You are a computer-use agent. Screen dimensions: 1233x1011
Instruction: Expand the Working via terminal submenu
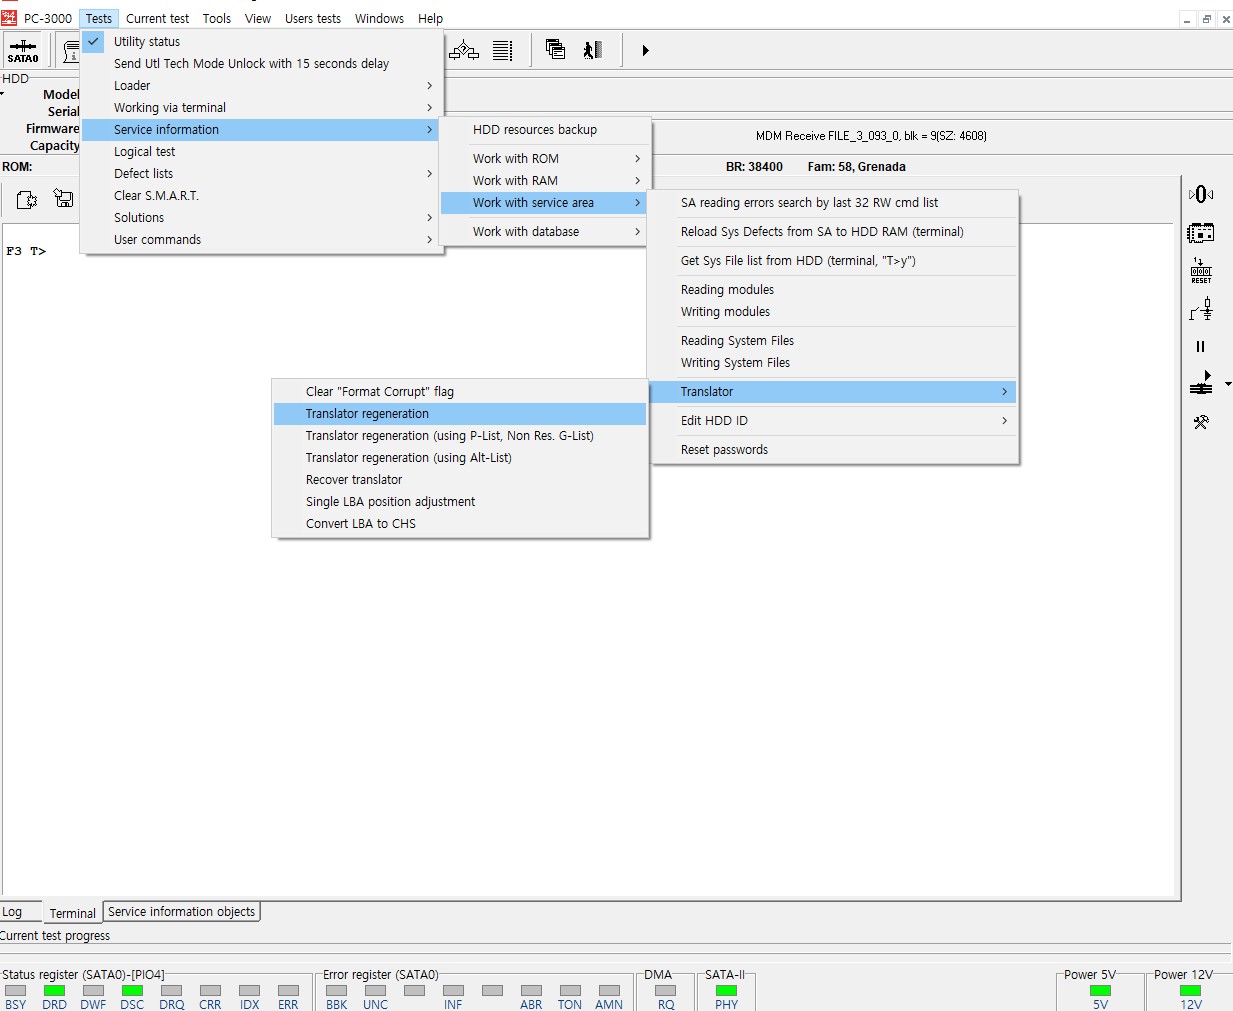(x=262, y=107)
